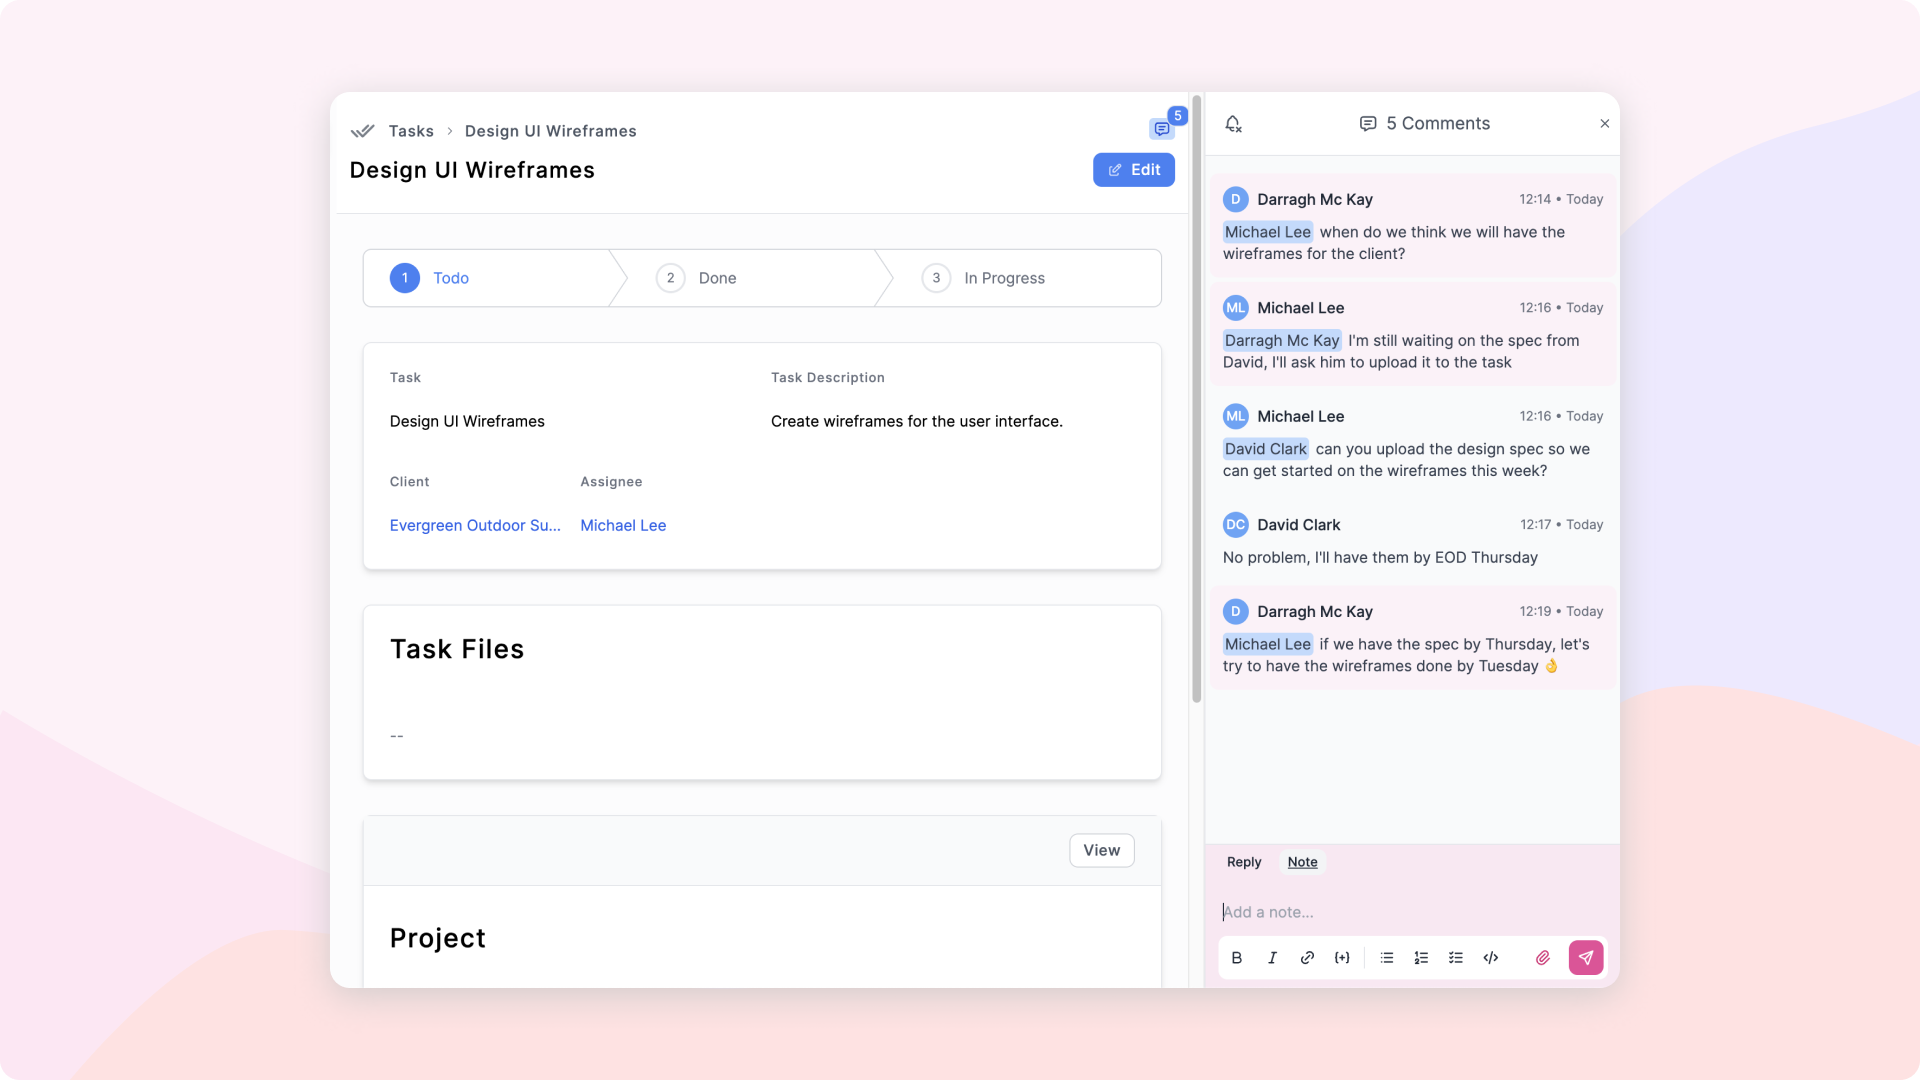
Task: Select the Done step in the status stepper
Action: (717, 278)
